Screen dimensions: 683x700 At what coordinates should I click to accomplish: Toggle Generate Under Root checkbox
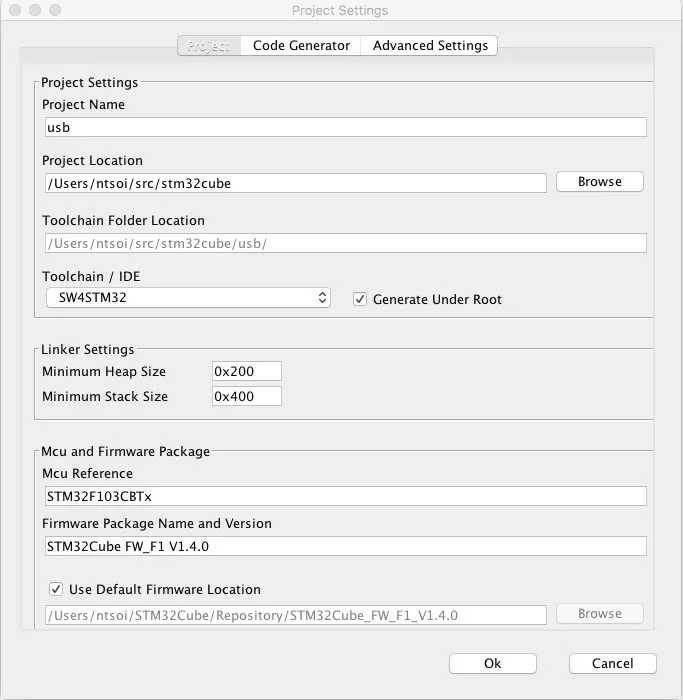click(361, 299)
